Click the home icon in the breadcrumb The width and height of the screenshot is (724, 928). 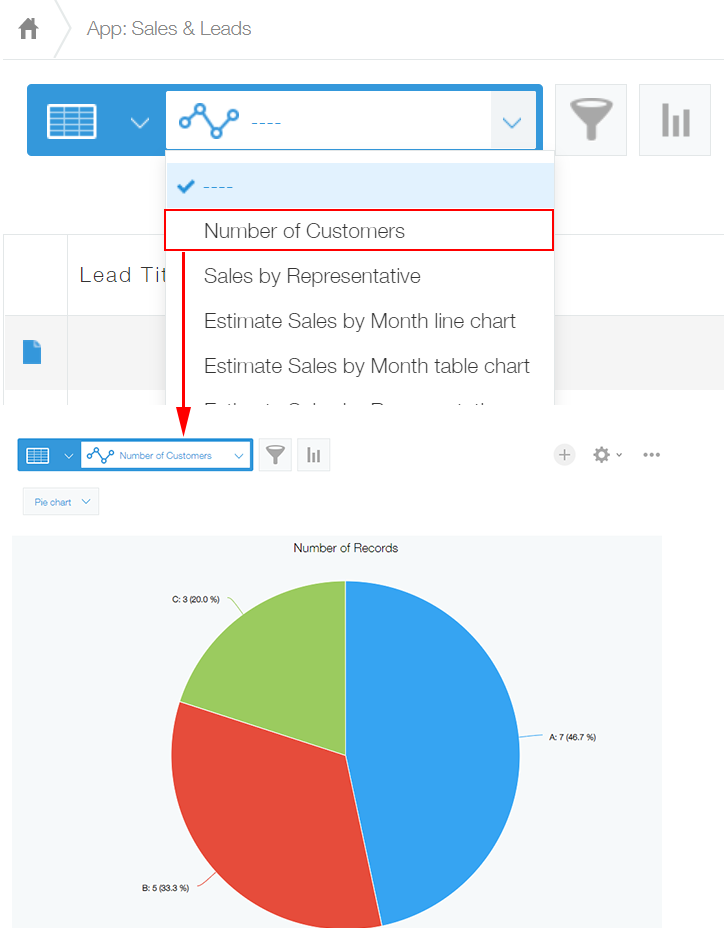point(29,29)
